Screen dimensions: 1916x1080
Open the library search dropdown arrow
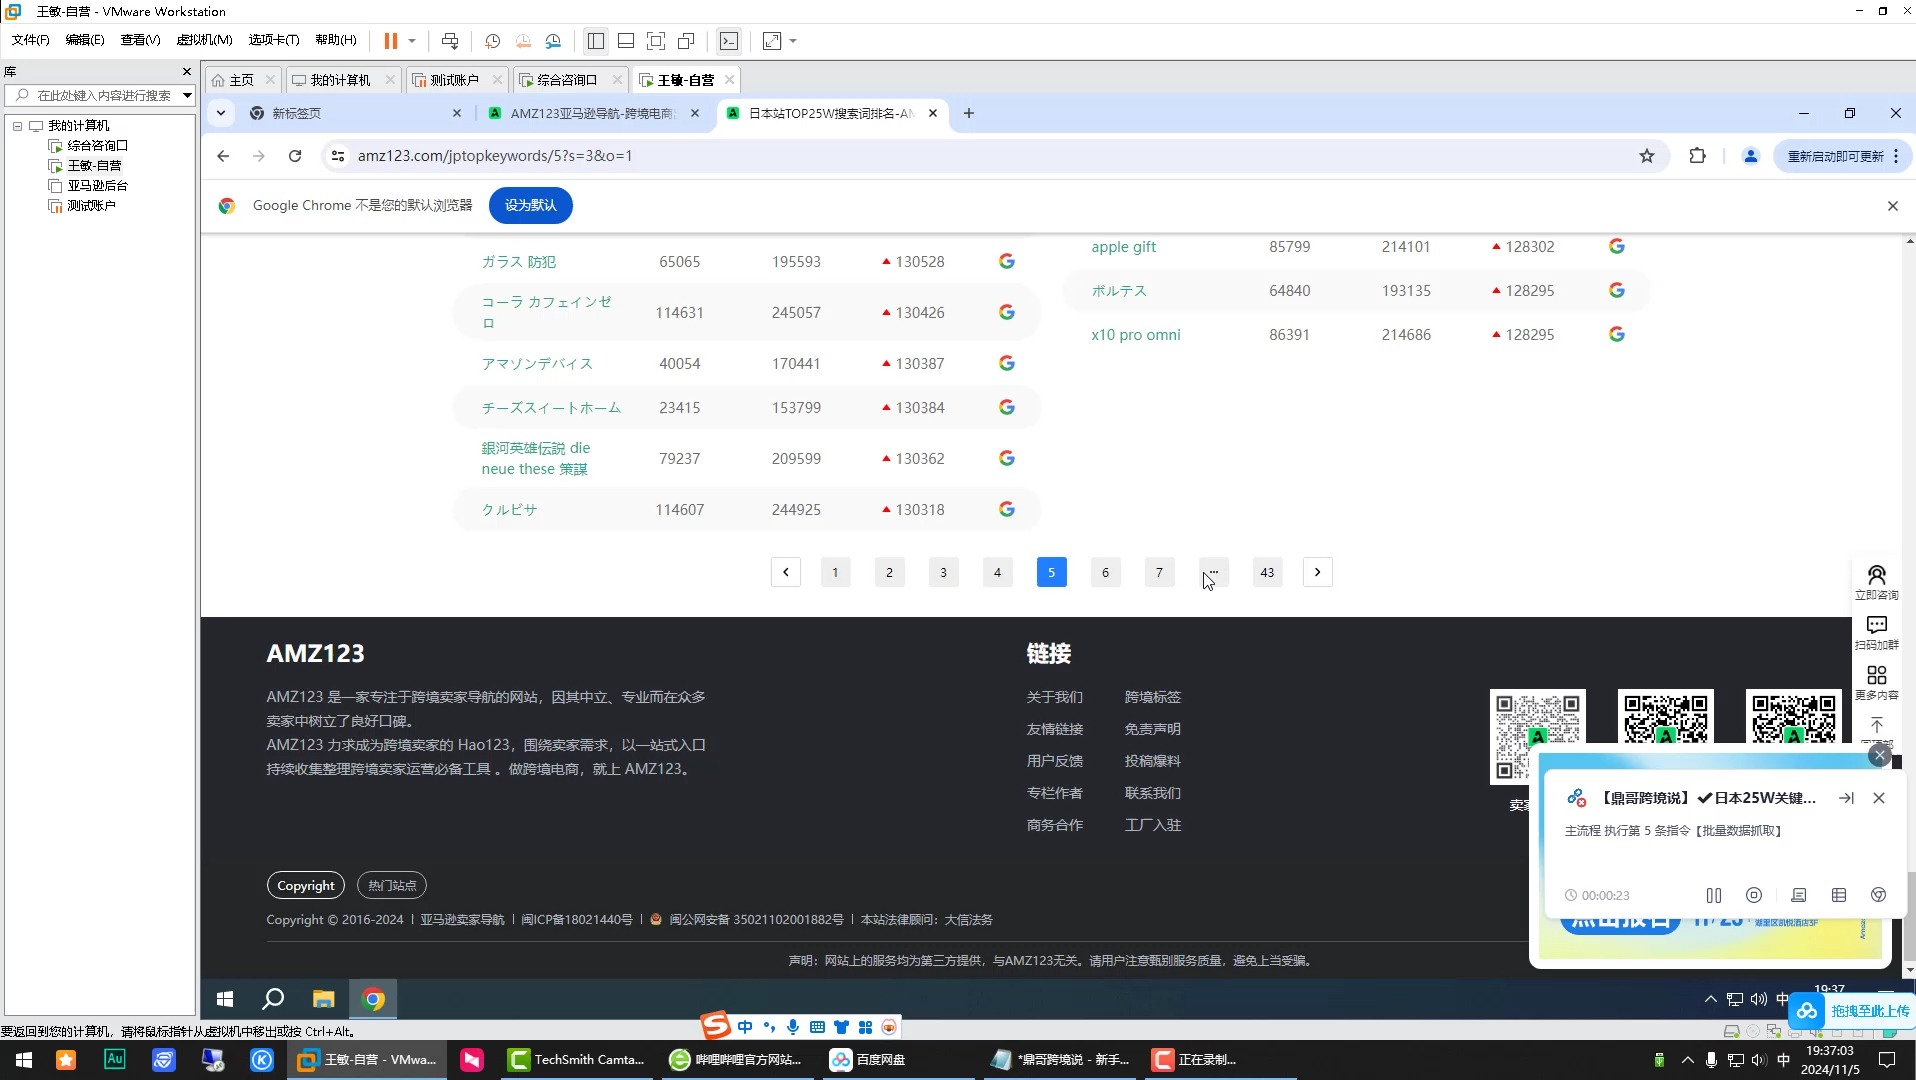tap(187, 95)
